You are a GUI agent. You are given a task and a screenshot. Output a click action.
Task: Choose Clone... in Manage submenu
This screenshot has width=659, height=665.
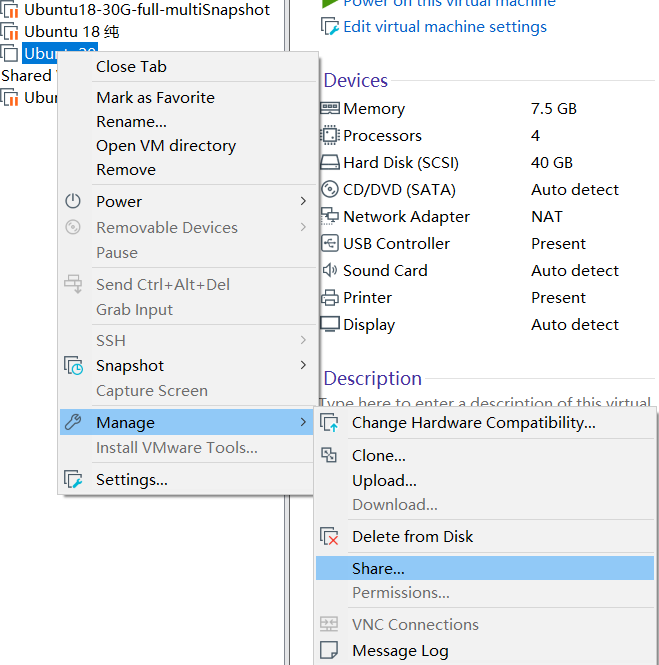(485, 455)
